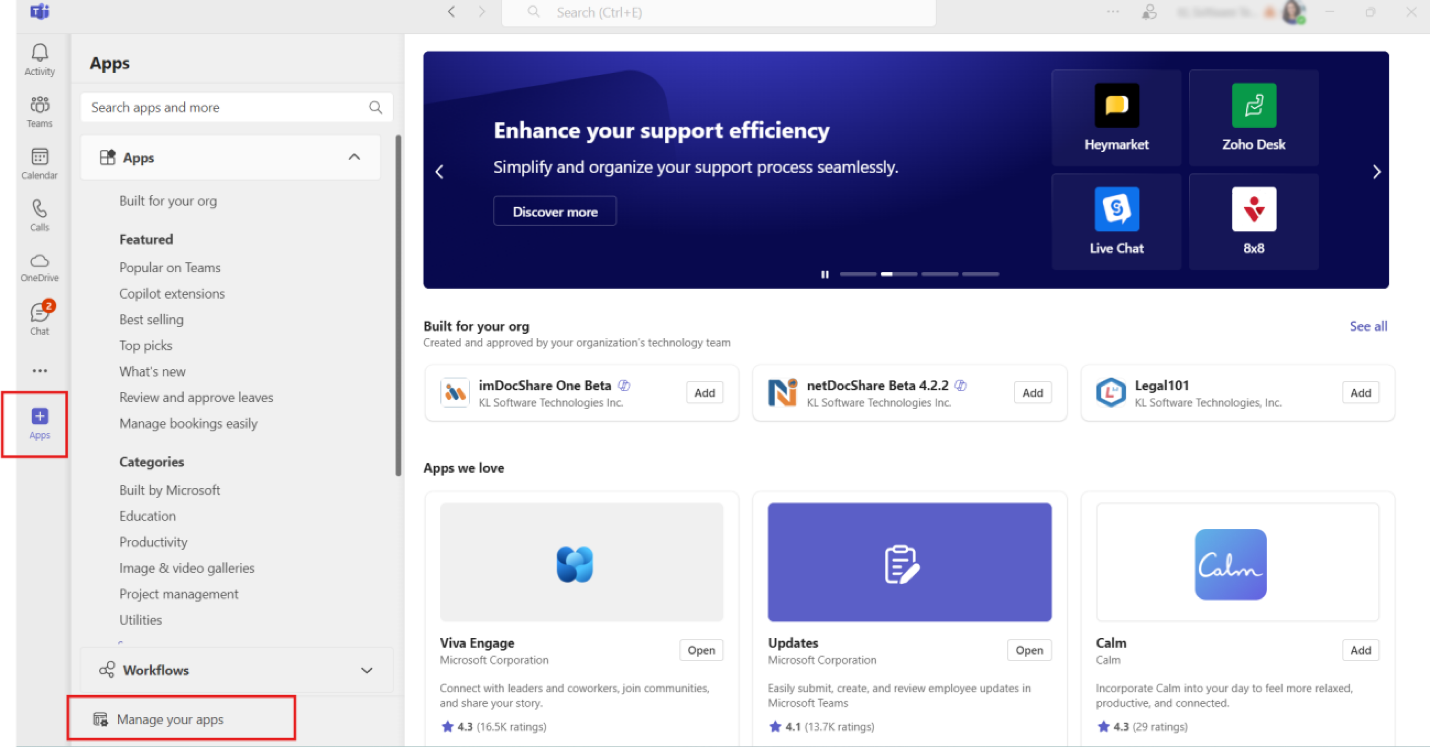Jump to the first carousel slide indicator
1430x747 pixels.
click(858, 274)
